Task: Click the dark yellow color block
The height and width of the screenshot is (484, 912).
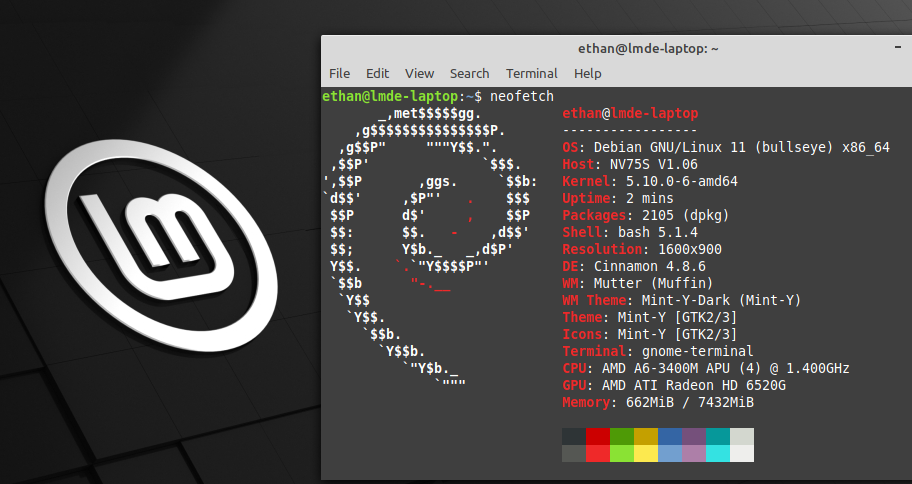Action: pyautogui.click(x=646, y=436)
